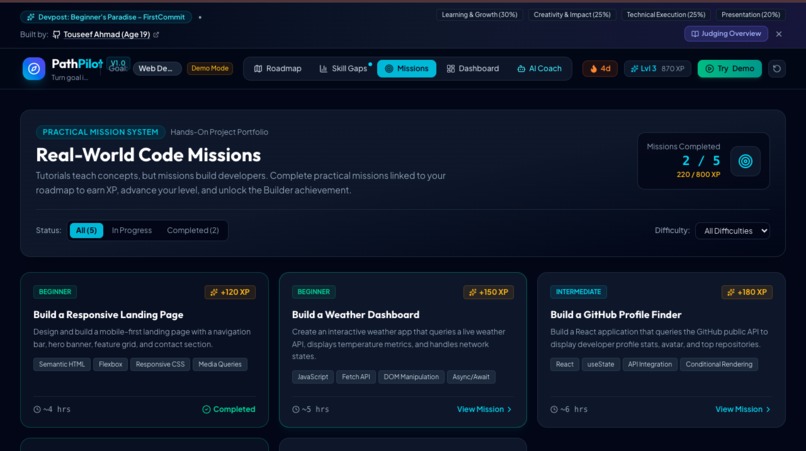The image size is (806, 451).
Task: Click the ~4 hrs clock icon
Action: coord(37,409)
